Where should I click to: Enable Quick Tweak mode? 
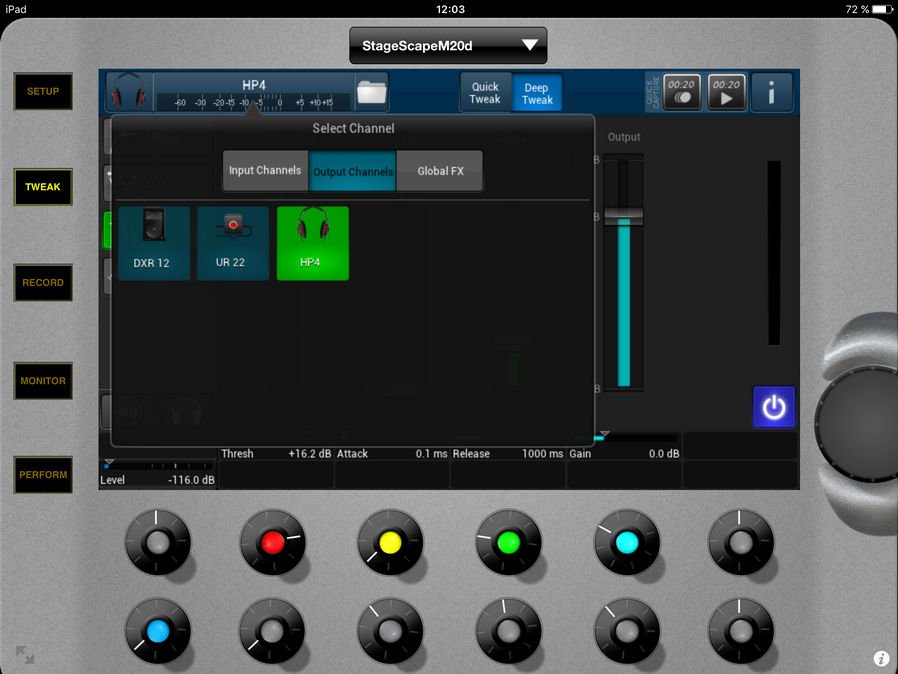click(485, 93)
